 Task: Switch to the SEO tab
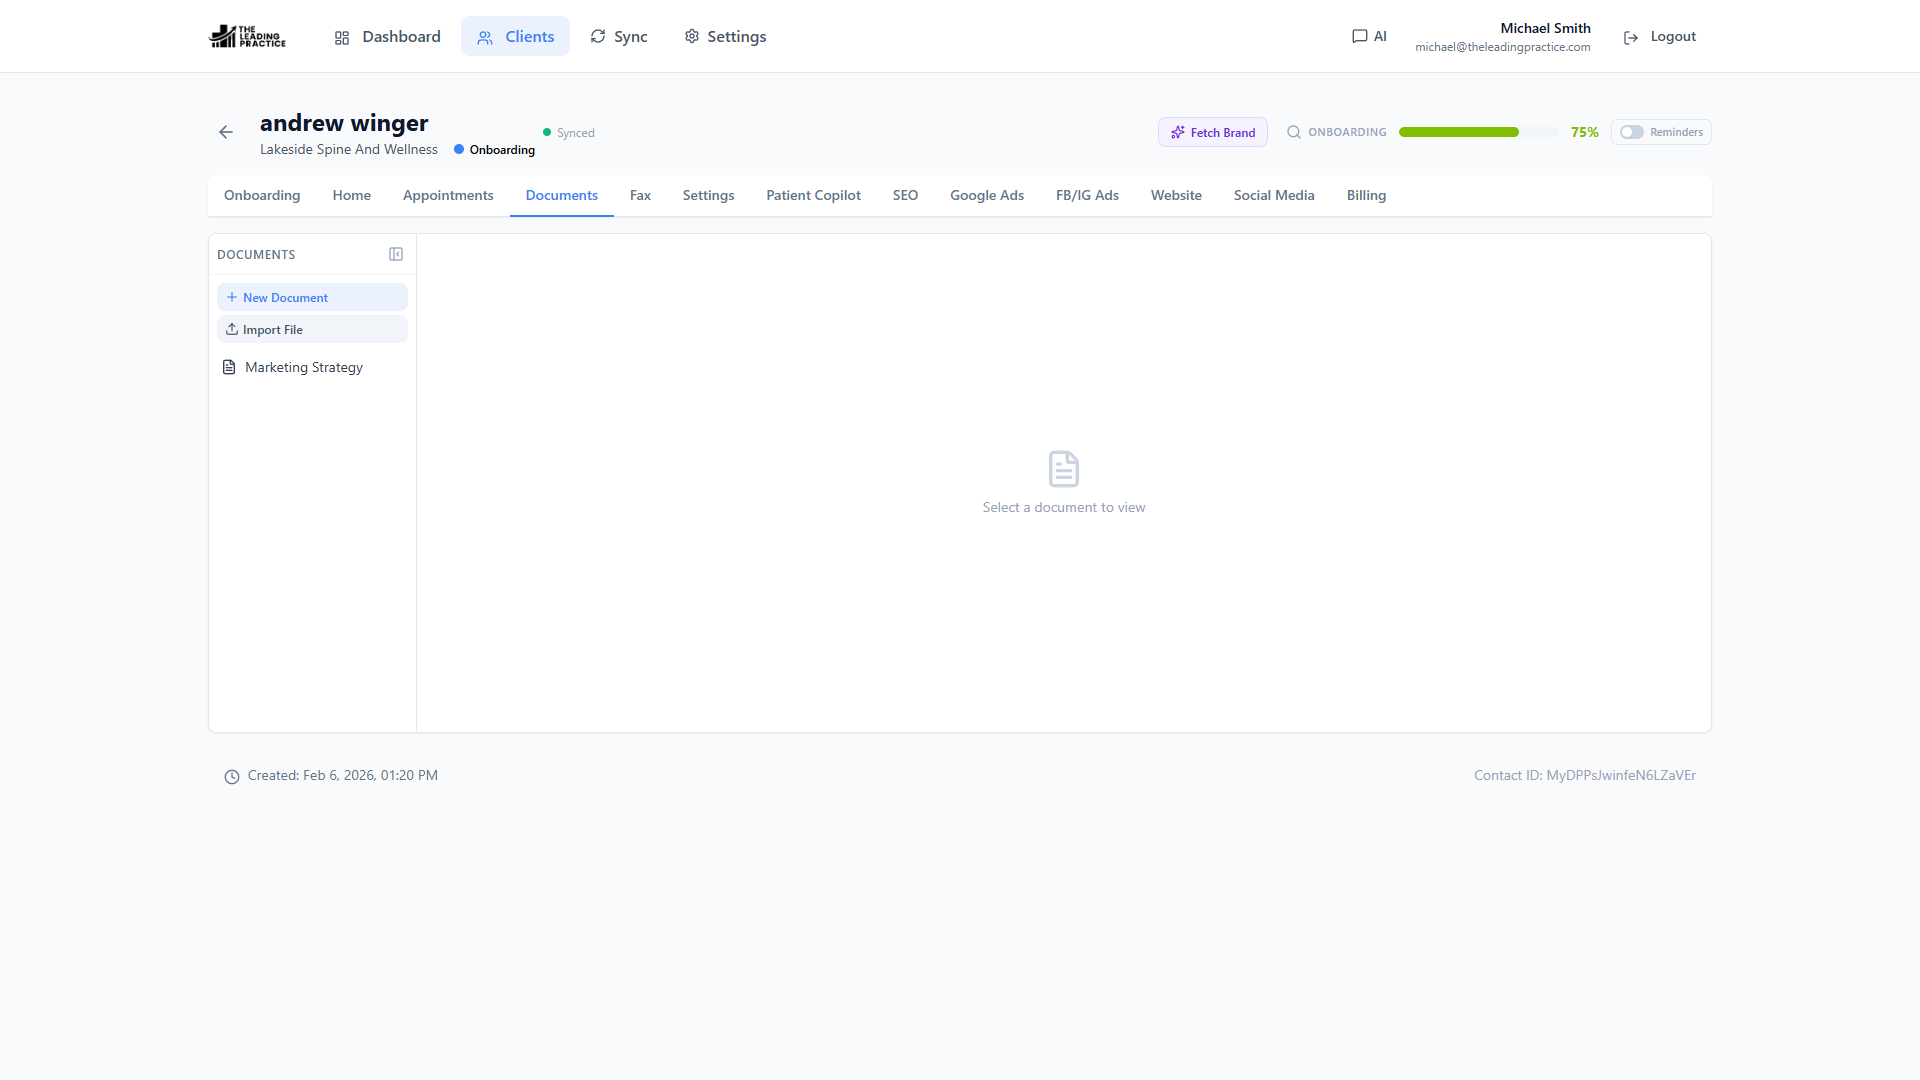905,195
